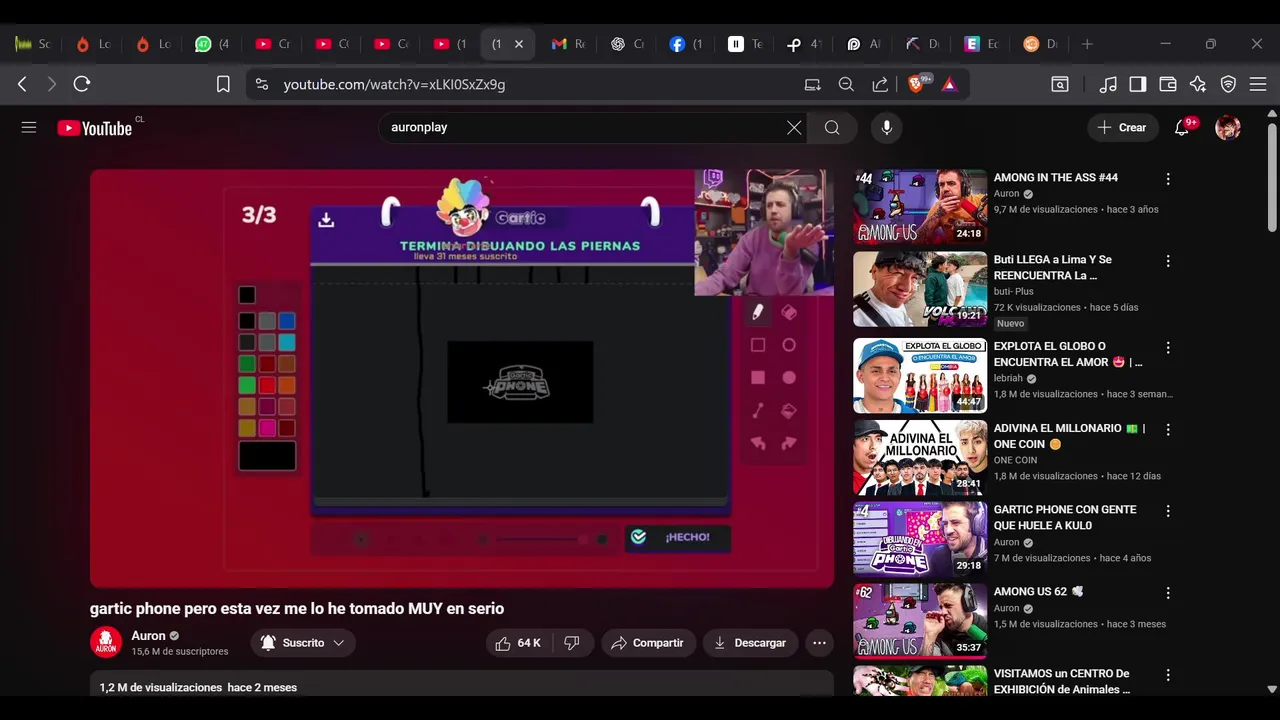Viewport: 1280px width, 720px height.
Task: Open options menu for Buti LLEGA a Lima video
Action: coord(1168,261)
